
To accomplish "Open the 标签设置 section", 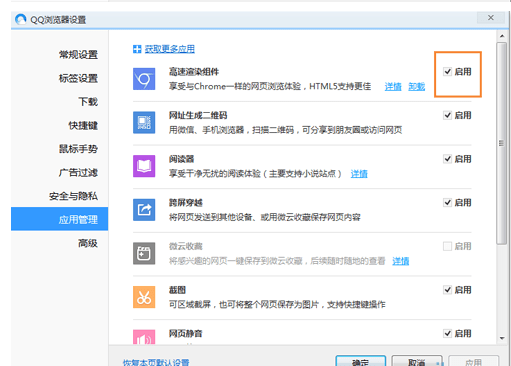I will (78, 78).
